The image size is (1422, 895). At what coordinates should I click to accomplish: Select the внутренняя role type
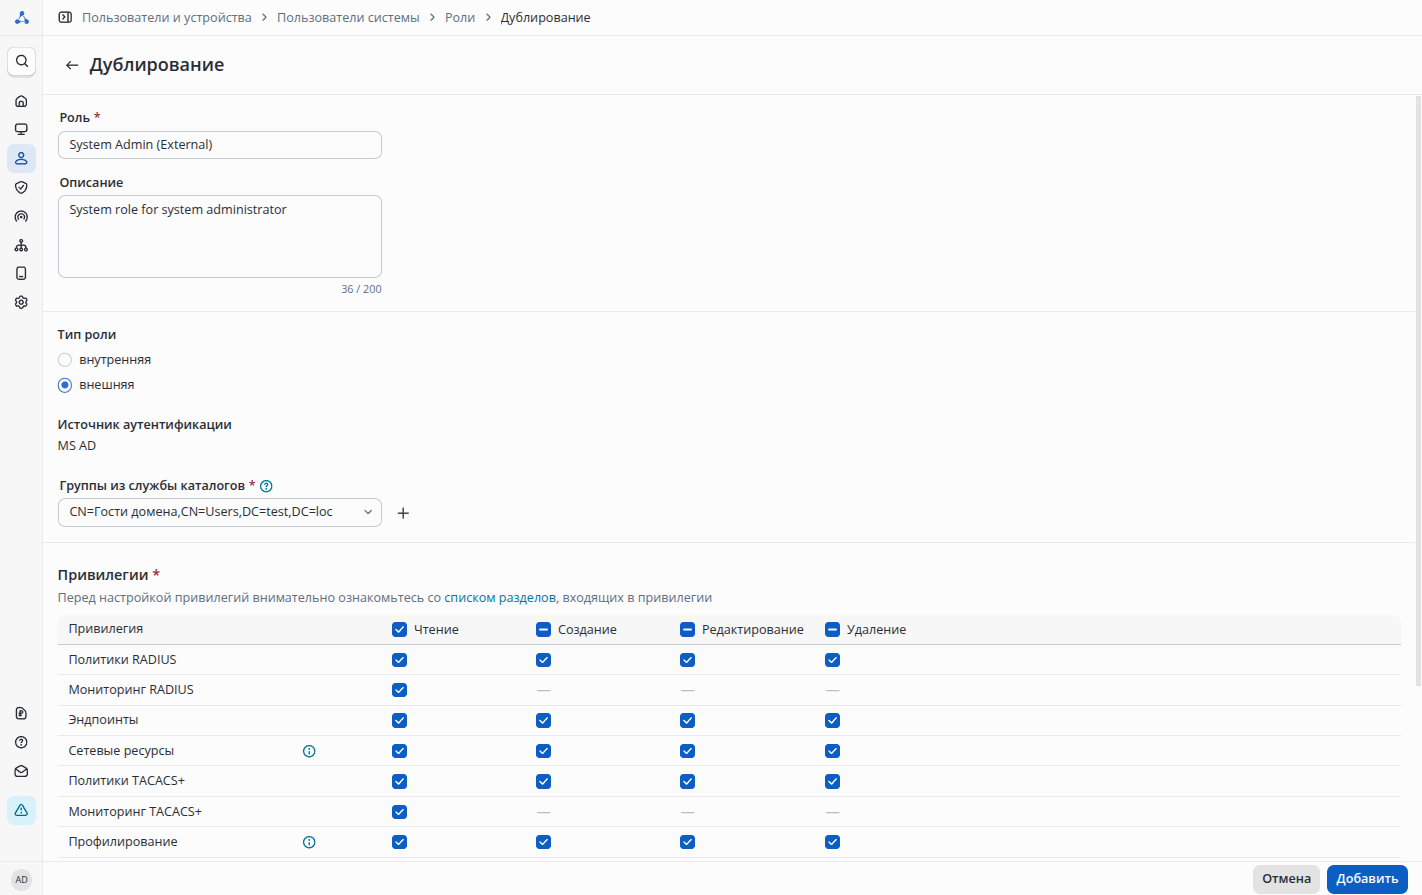click(x=65, y=360)
